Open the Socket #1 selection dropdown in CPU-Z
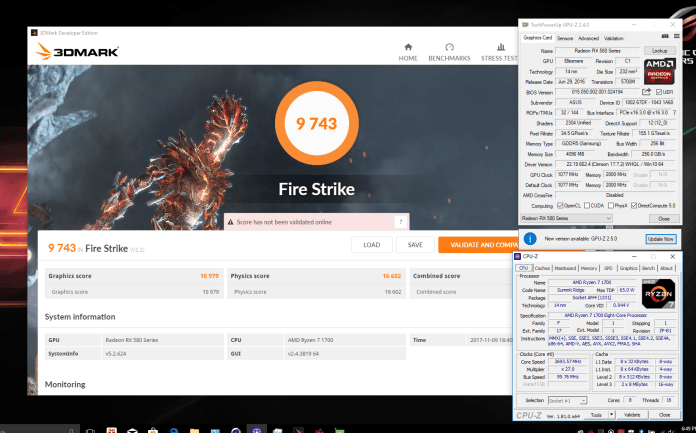The height and width of the screenshot is (433, 696). pos(568,401)
